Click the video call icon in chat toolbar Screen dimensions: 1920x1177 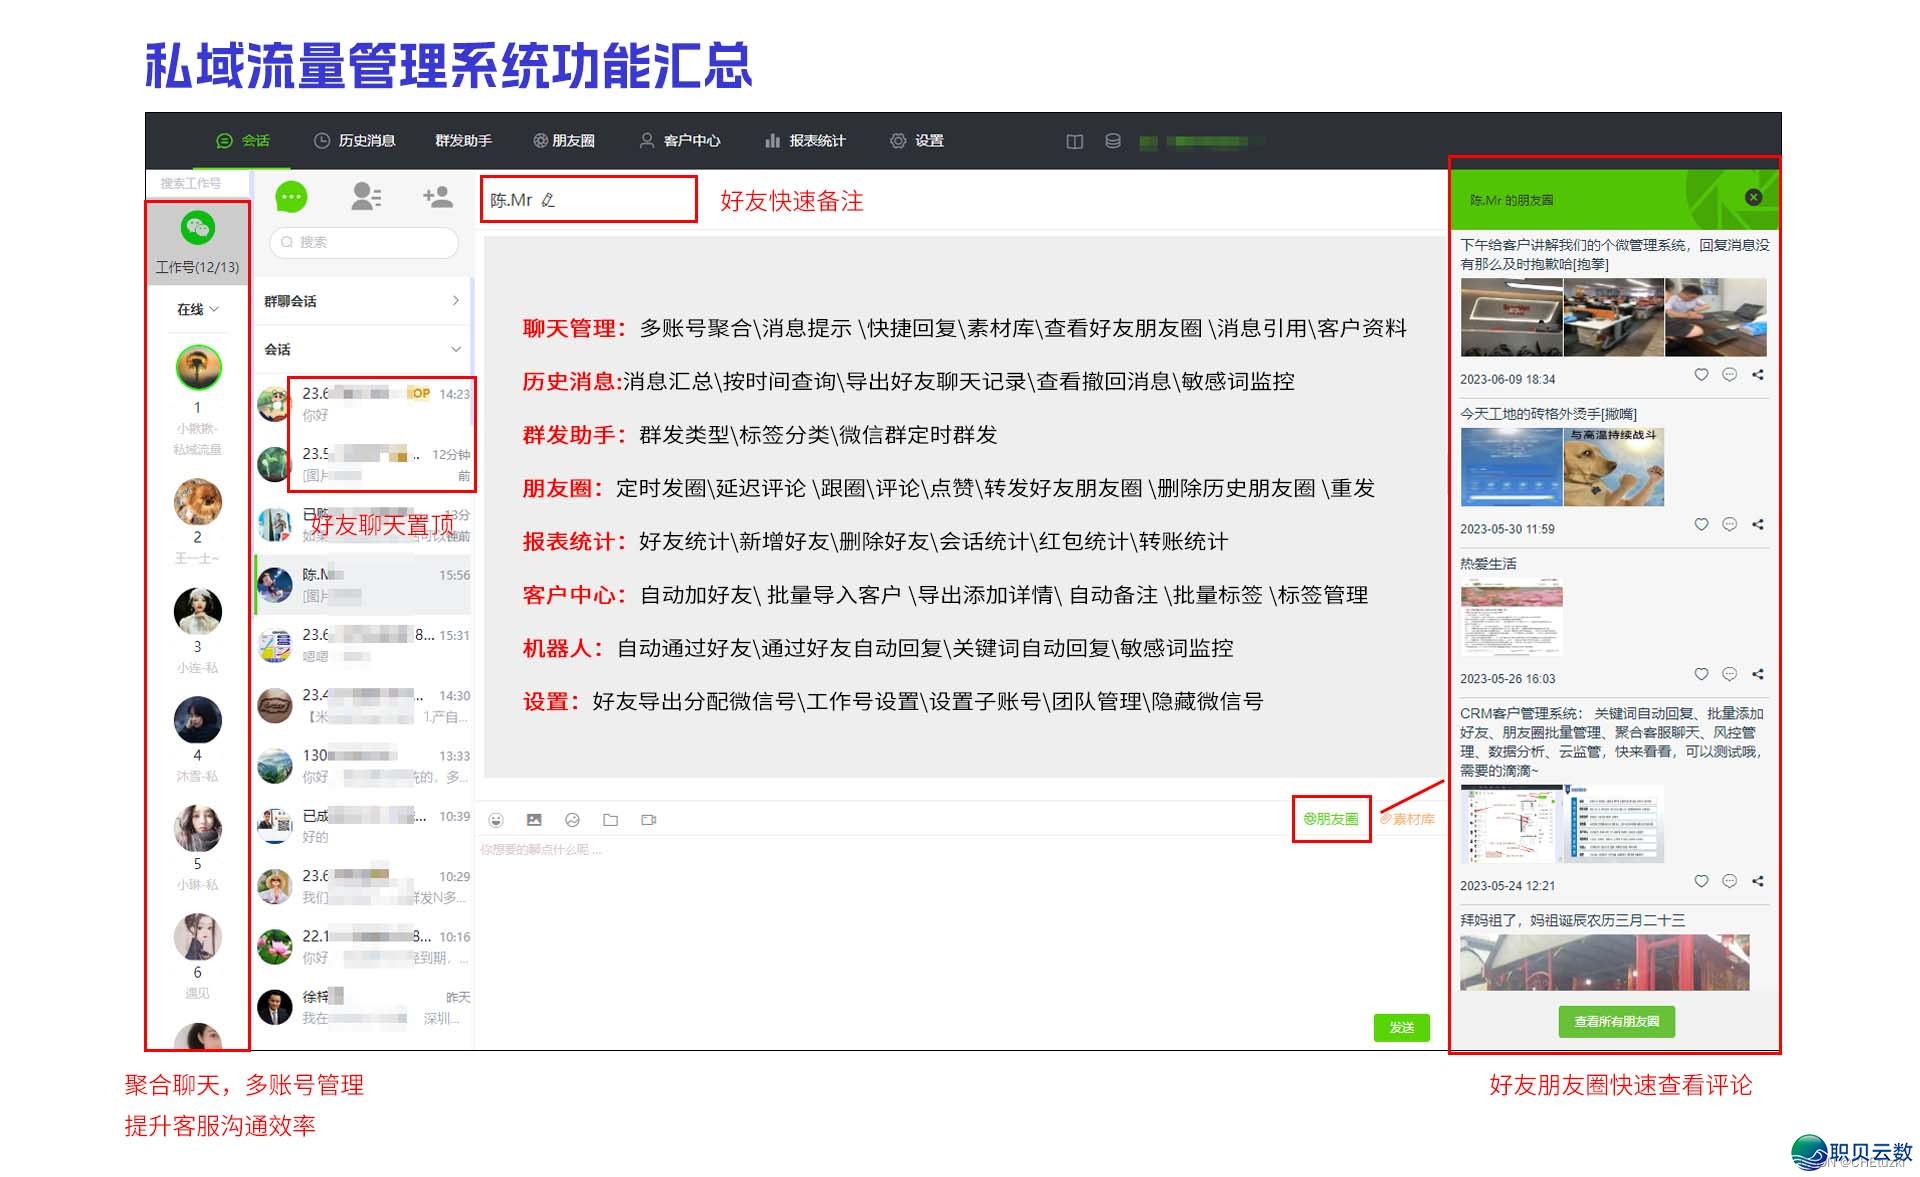click(648, 820)
